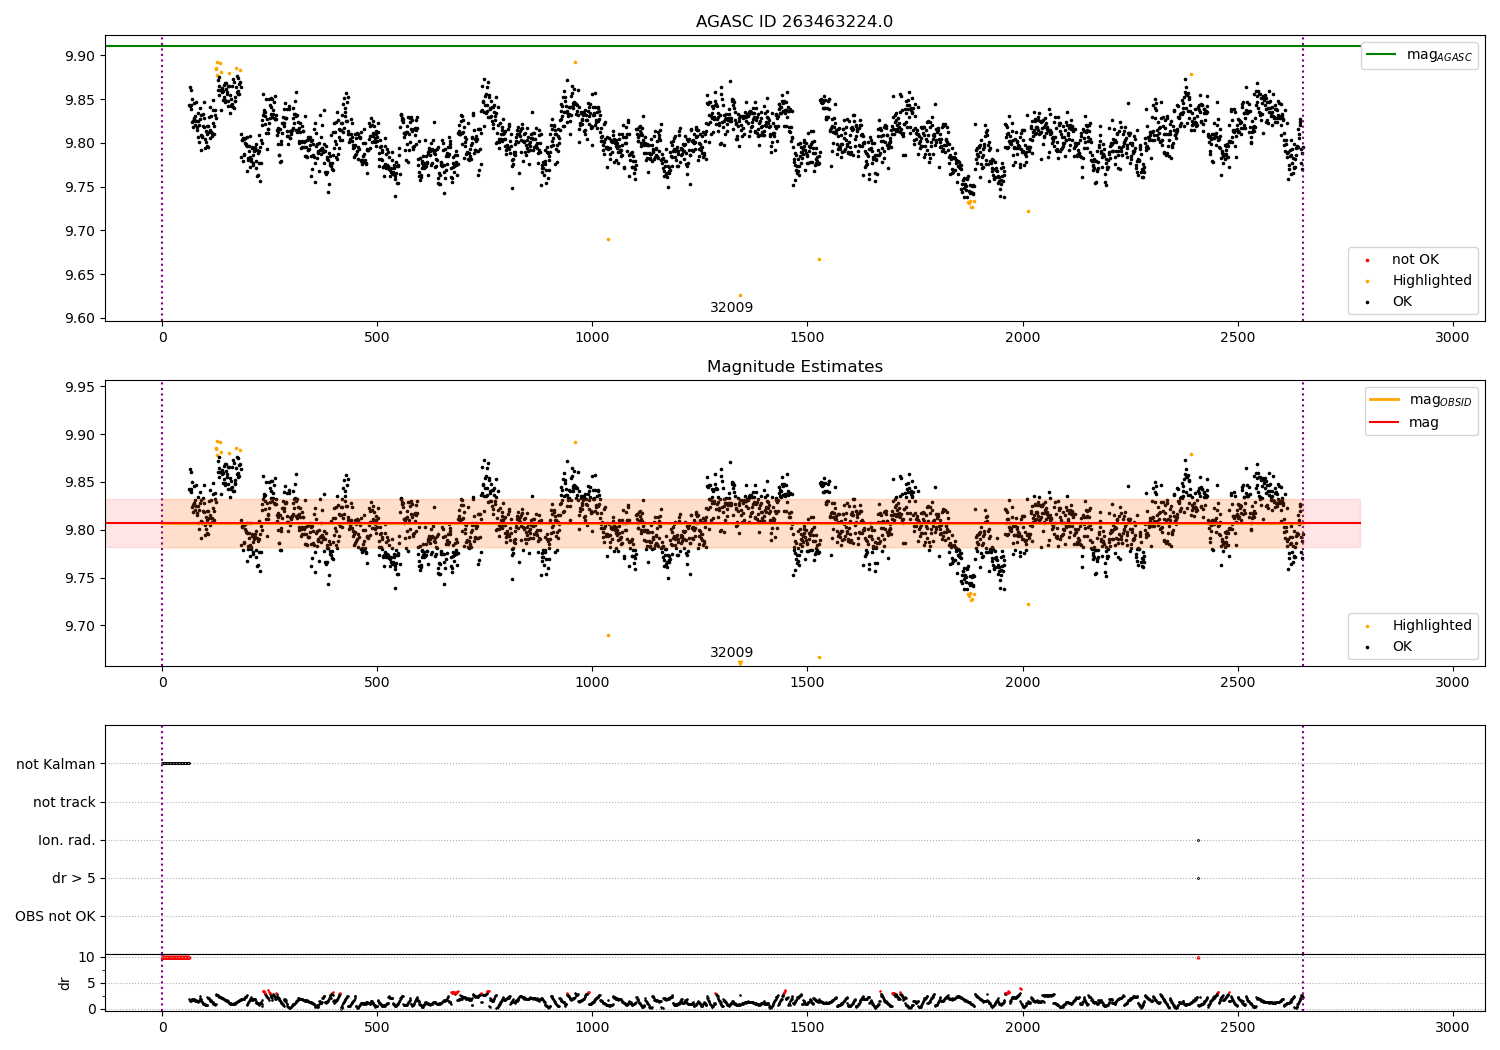Click the 'dr > 5' axis label
The width and height of the screenshot is (1500, 1050).
tap(74, 878)
